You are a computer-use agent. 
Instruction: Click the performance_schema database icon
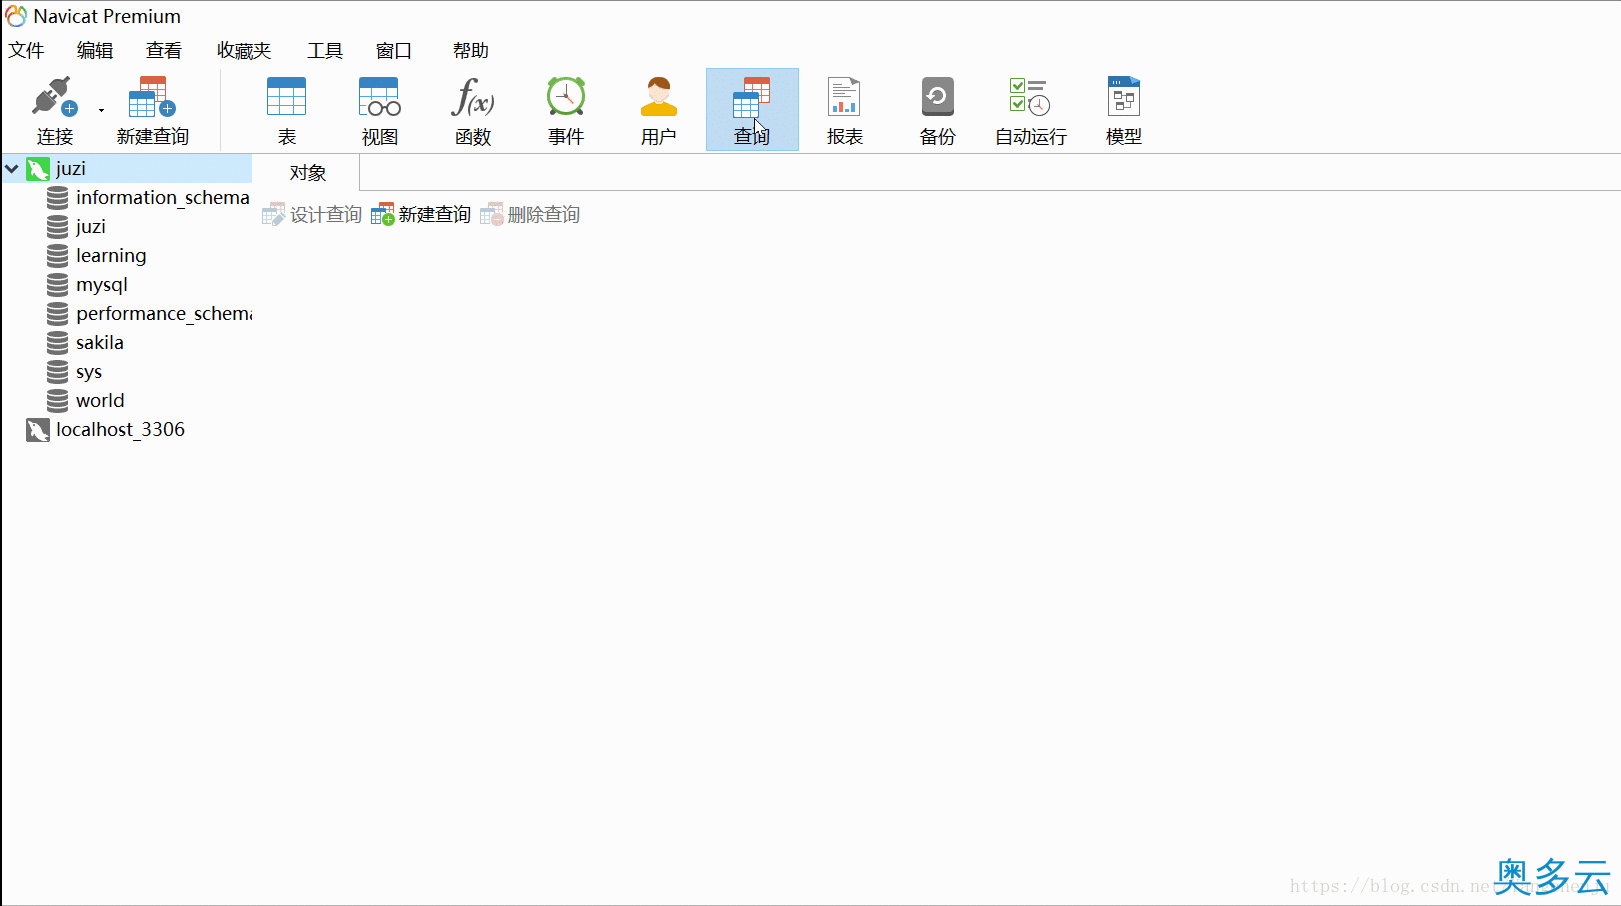(x=58, y=314)
